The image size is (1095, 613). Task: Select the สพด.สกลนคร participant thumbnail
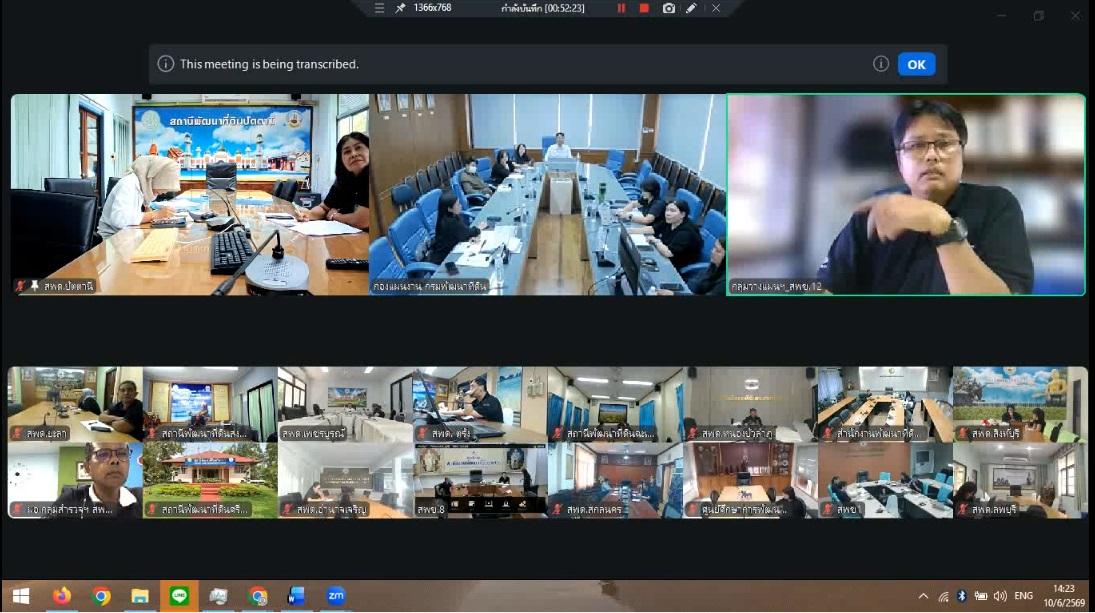pyautogui.click(x=615, y=480)
